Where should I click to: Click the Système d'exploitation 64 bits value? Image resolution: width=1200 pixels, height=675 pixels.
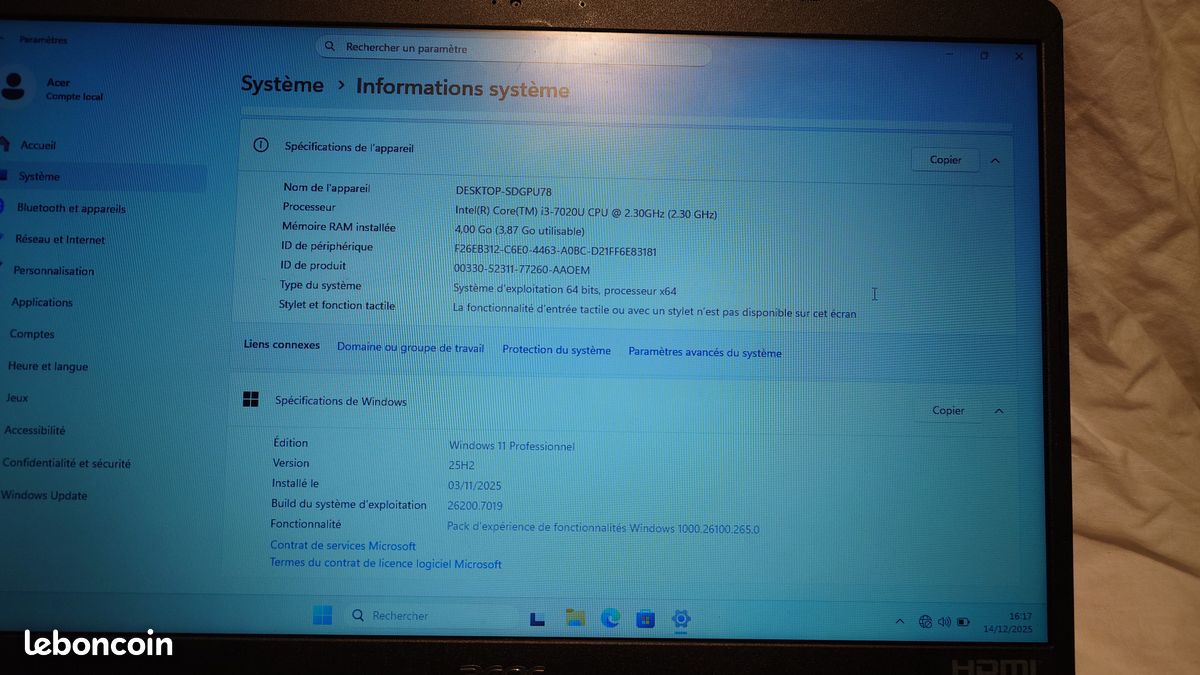pyautogui.click(x=565, y=290)
